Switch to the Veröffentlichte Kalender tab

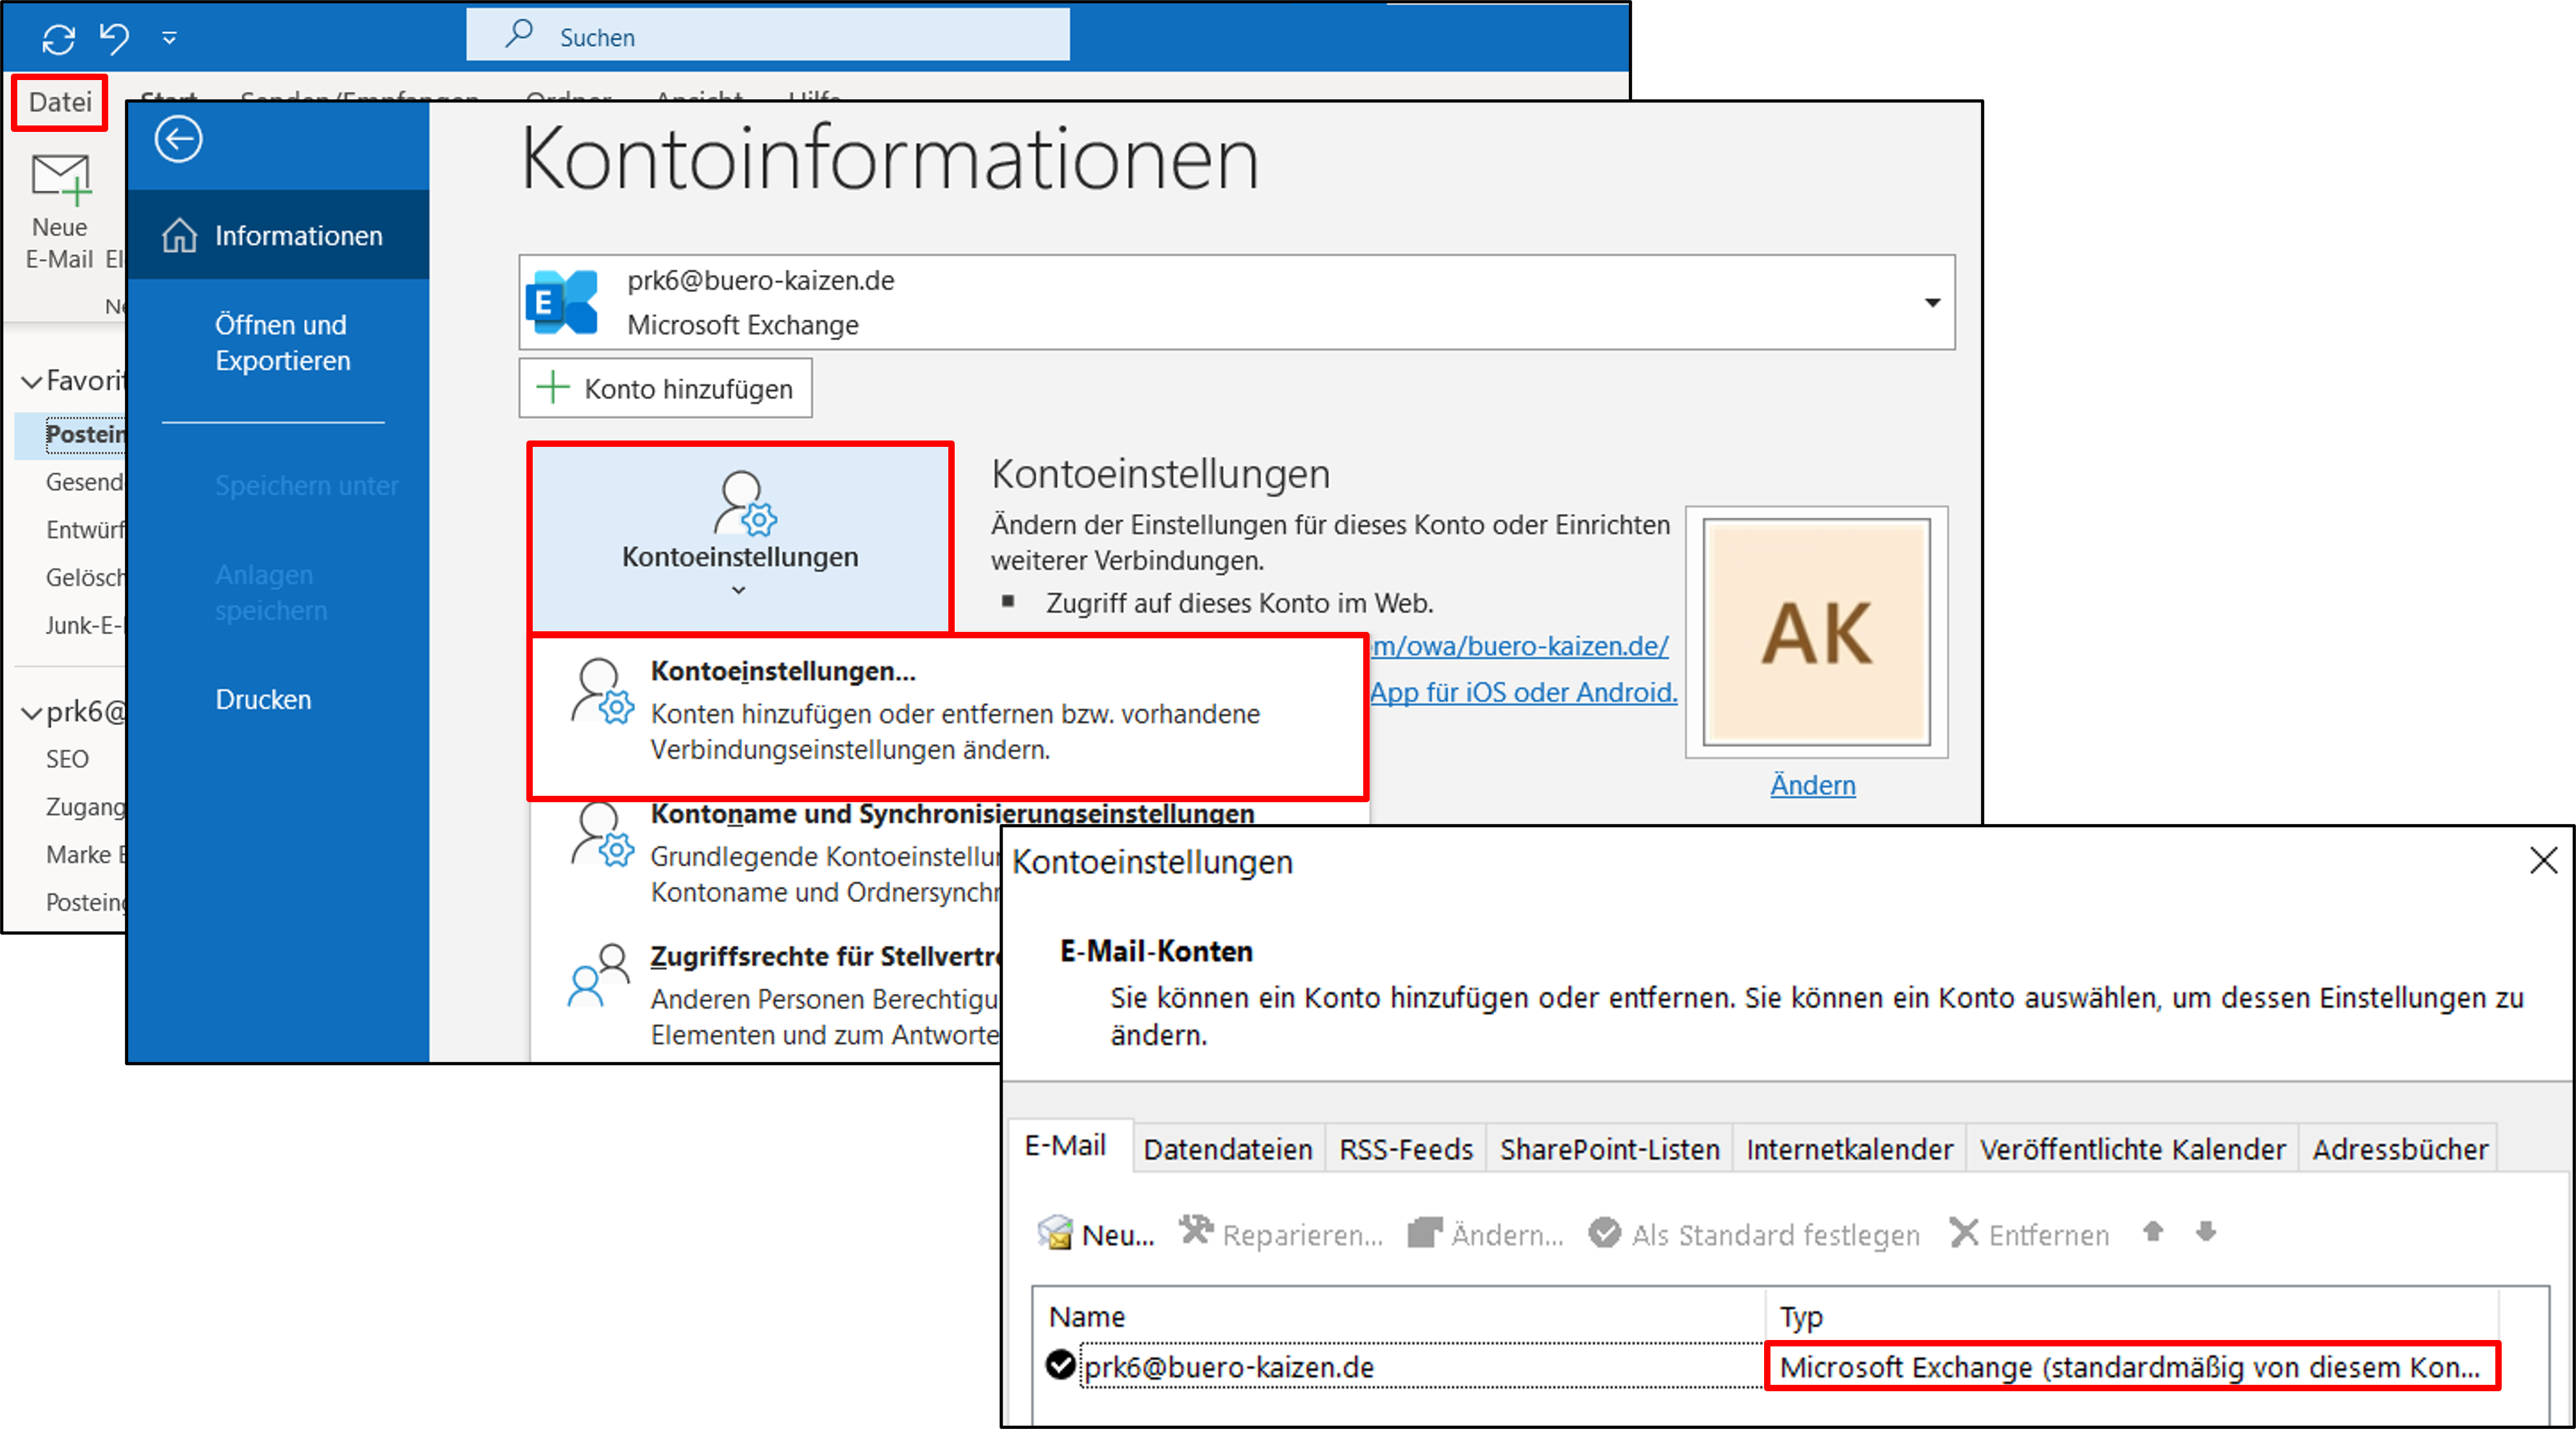click(2132, 1149)
